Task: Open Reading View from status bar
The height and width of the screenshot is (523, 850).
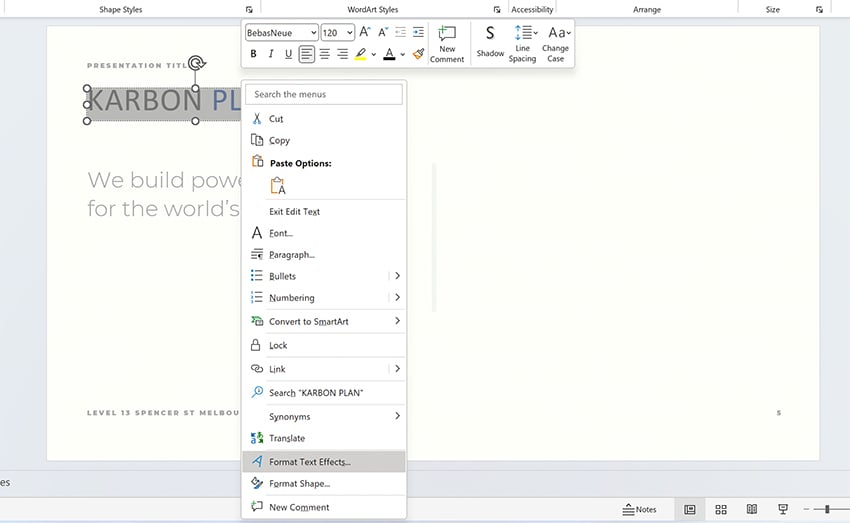Action: (752, 509)
